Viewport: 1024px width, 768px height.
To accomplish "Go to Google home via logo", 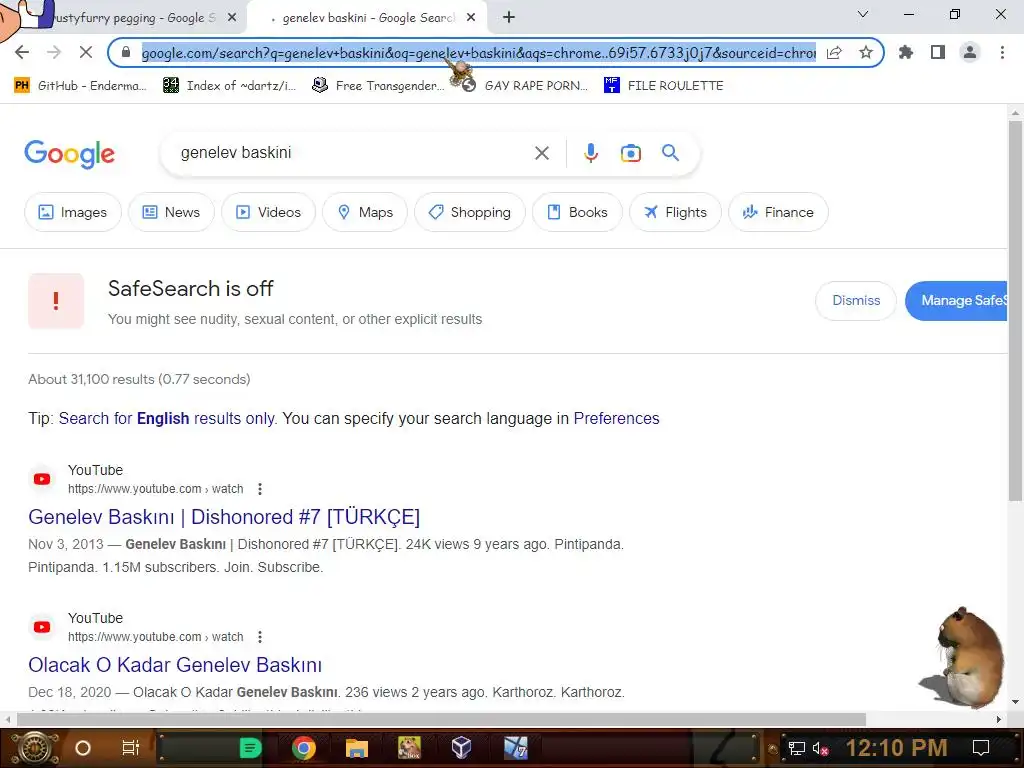I will point(69,154).
